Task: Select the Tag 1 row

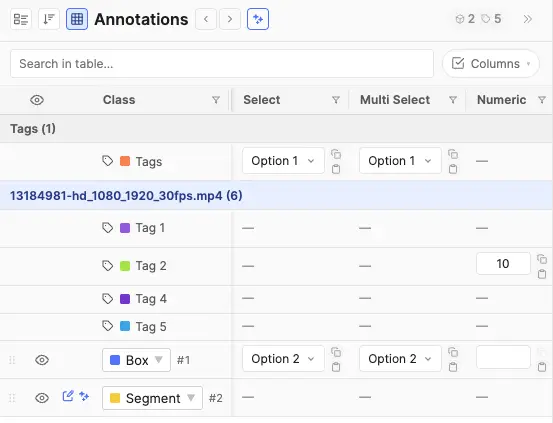Action: (276, 228)
